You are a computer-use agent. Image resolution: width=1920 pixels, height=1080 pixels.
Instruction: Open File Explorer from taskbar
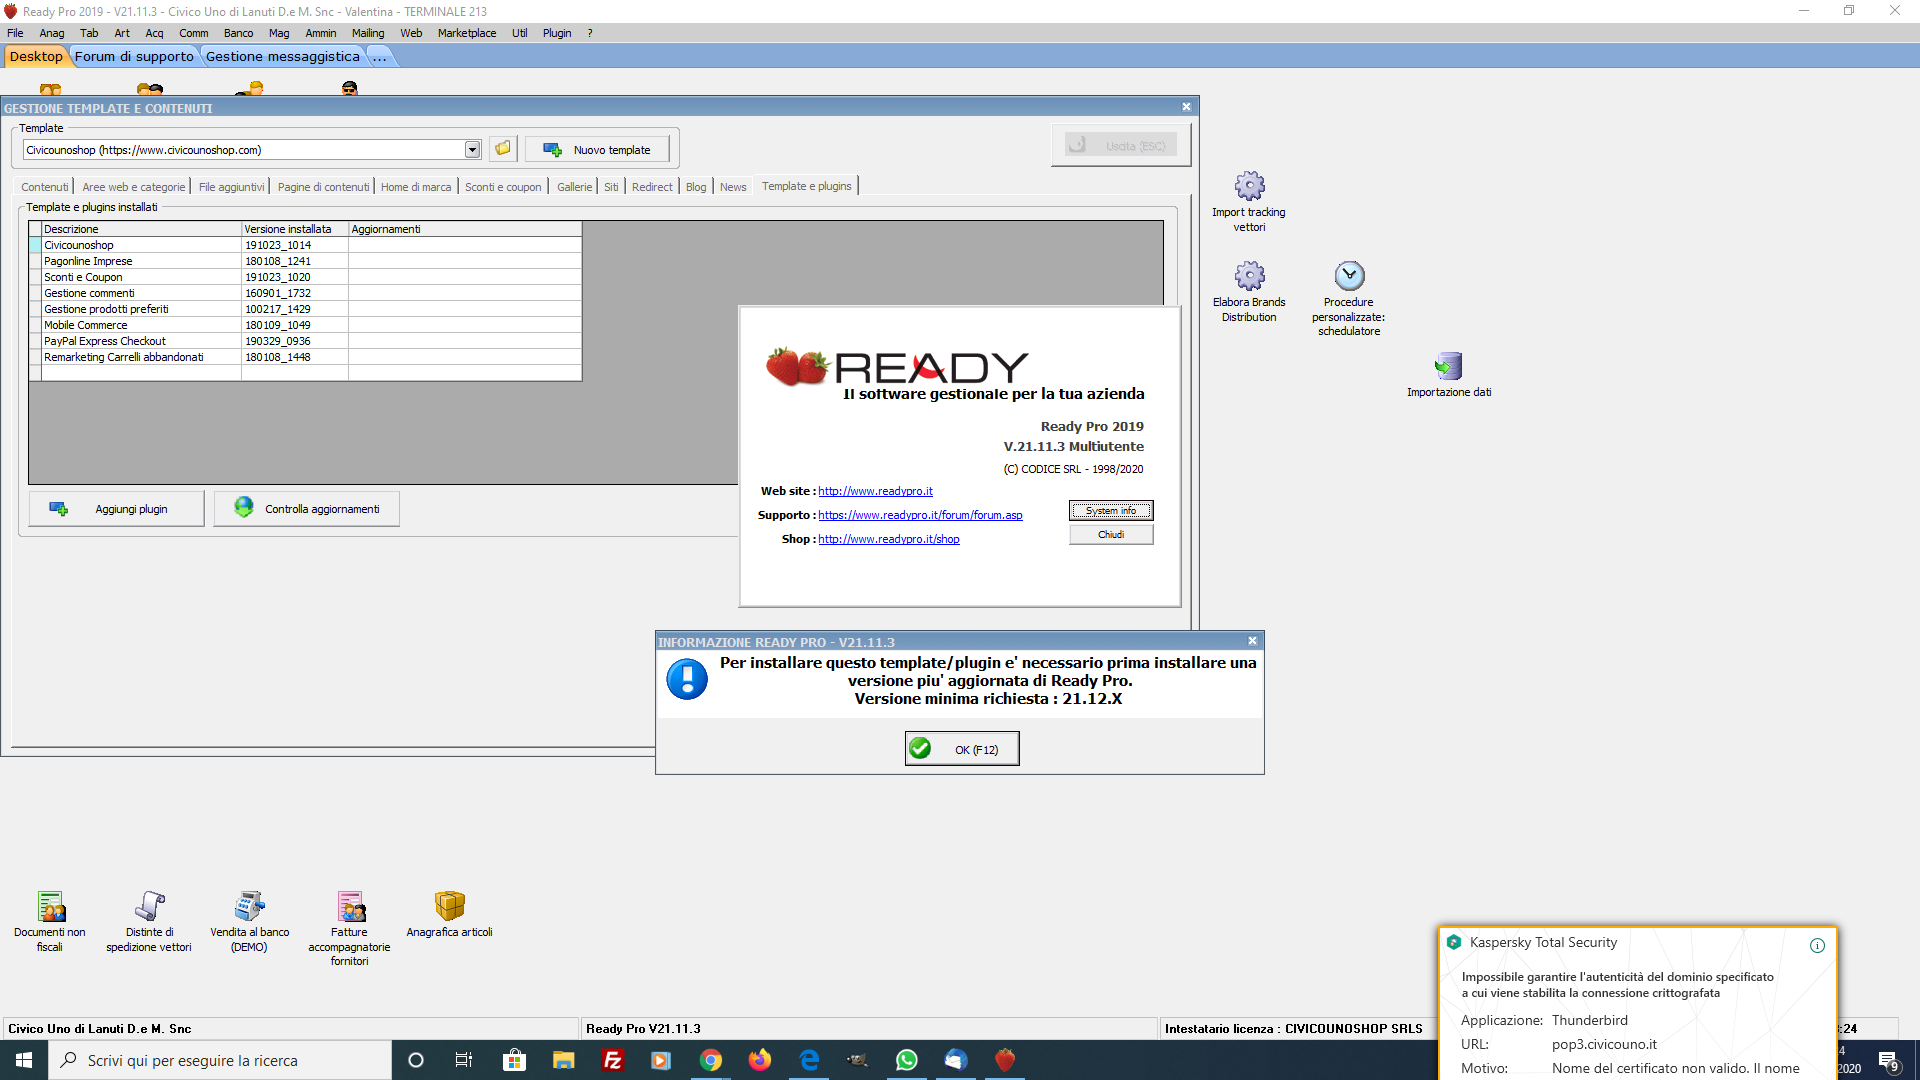tap(563, 1060)
